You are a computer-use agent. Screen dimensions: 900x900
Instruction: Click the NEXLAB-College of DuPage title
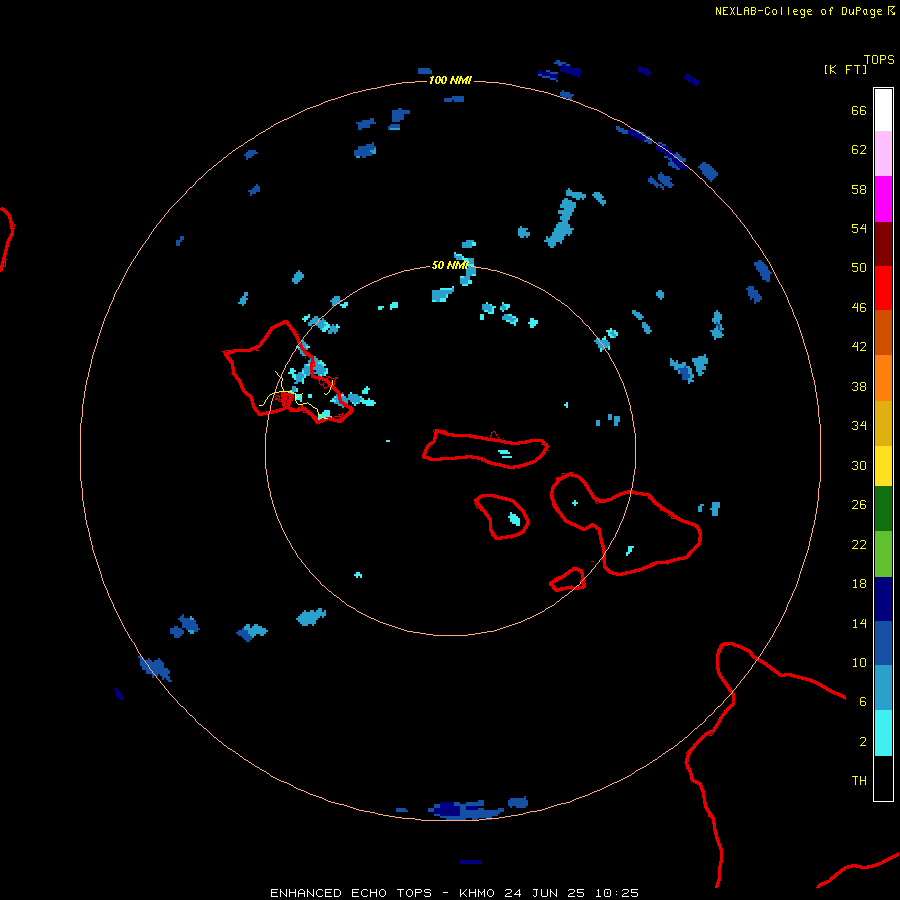click(798, 11)
